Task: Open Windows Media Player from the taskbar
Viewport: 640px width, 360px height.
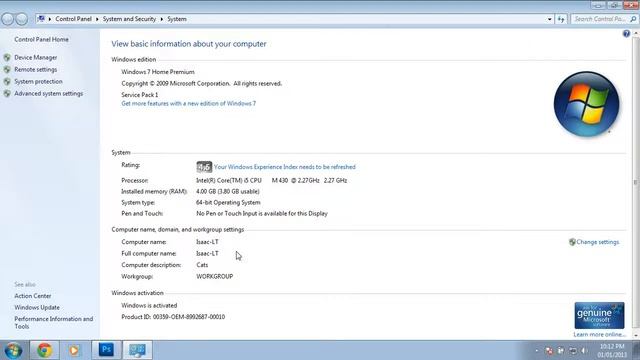Action: [74, 350]
